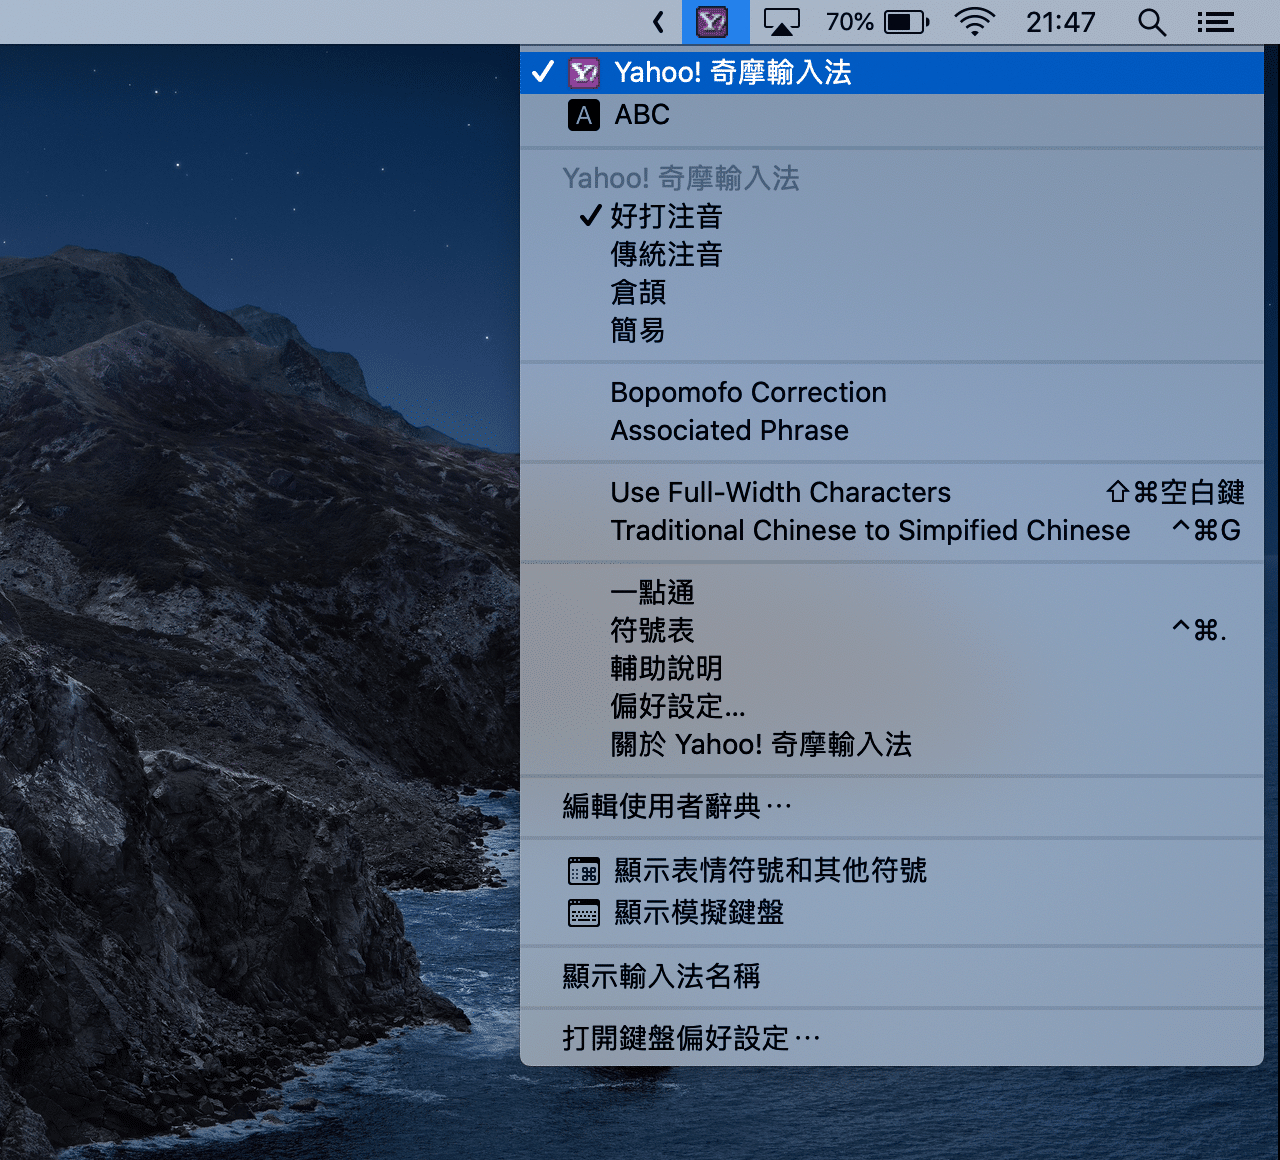The height and width of the screenshot is (1160, 1280).
Task: Open 關於 Yahoo! 奇摩輸入法
Action: tap(892, 744)
